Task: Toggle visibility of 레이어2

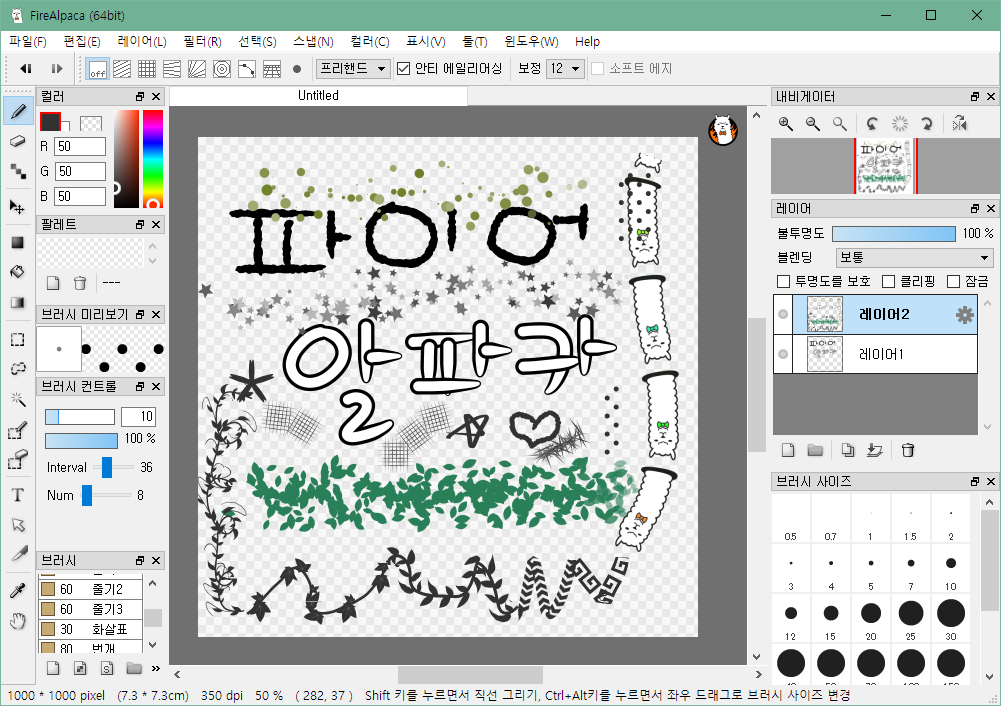Action: coord(783,314)
